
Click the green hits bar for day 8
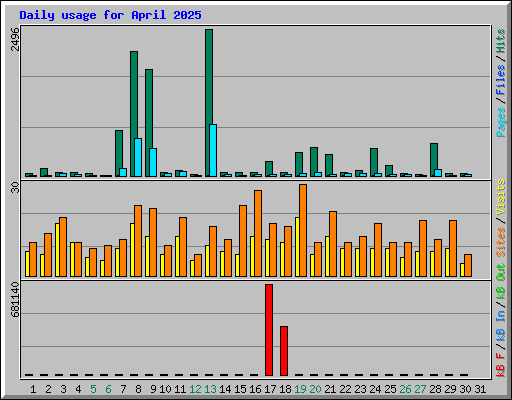(133, 114)
